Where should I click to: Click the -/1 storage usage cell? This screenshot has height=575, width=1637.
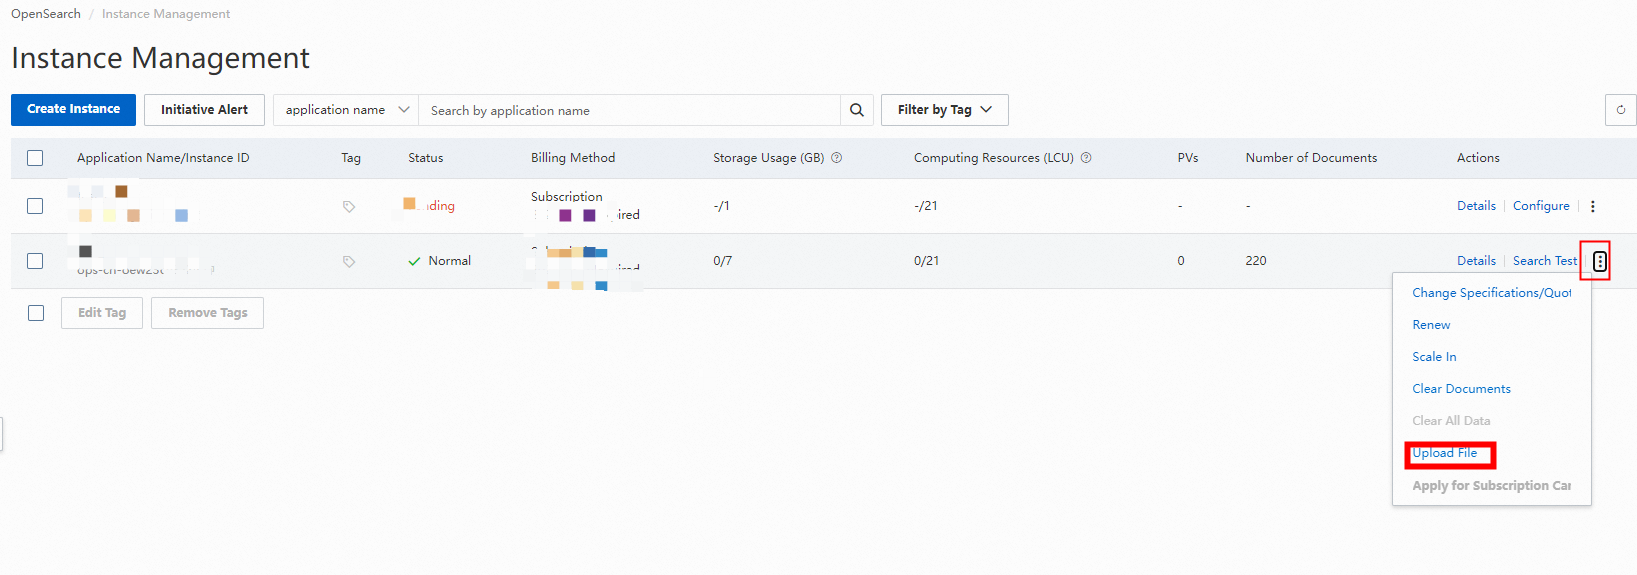(721, 206)
